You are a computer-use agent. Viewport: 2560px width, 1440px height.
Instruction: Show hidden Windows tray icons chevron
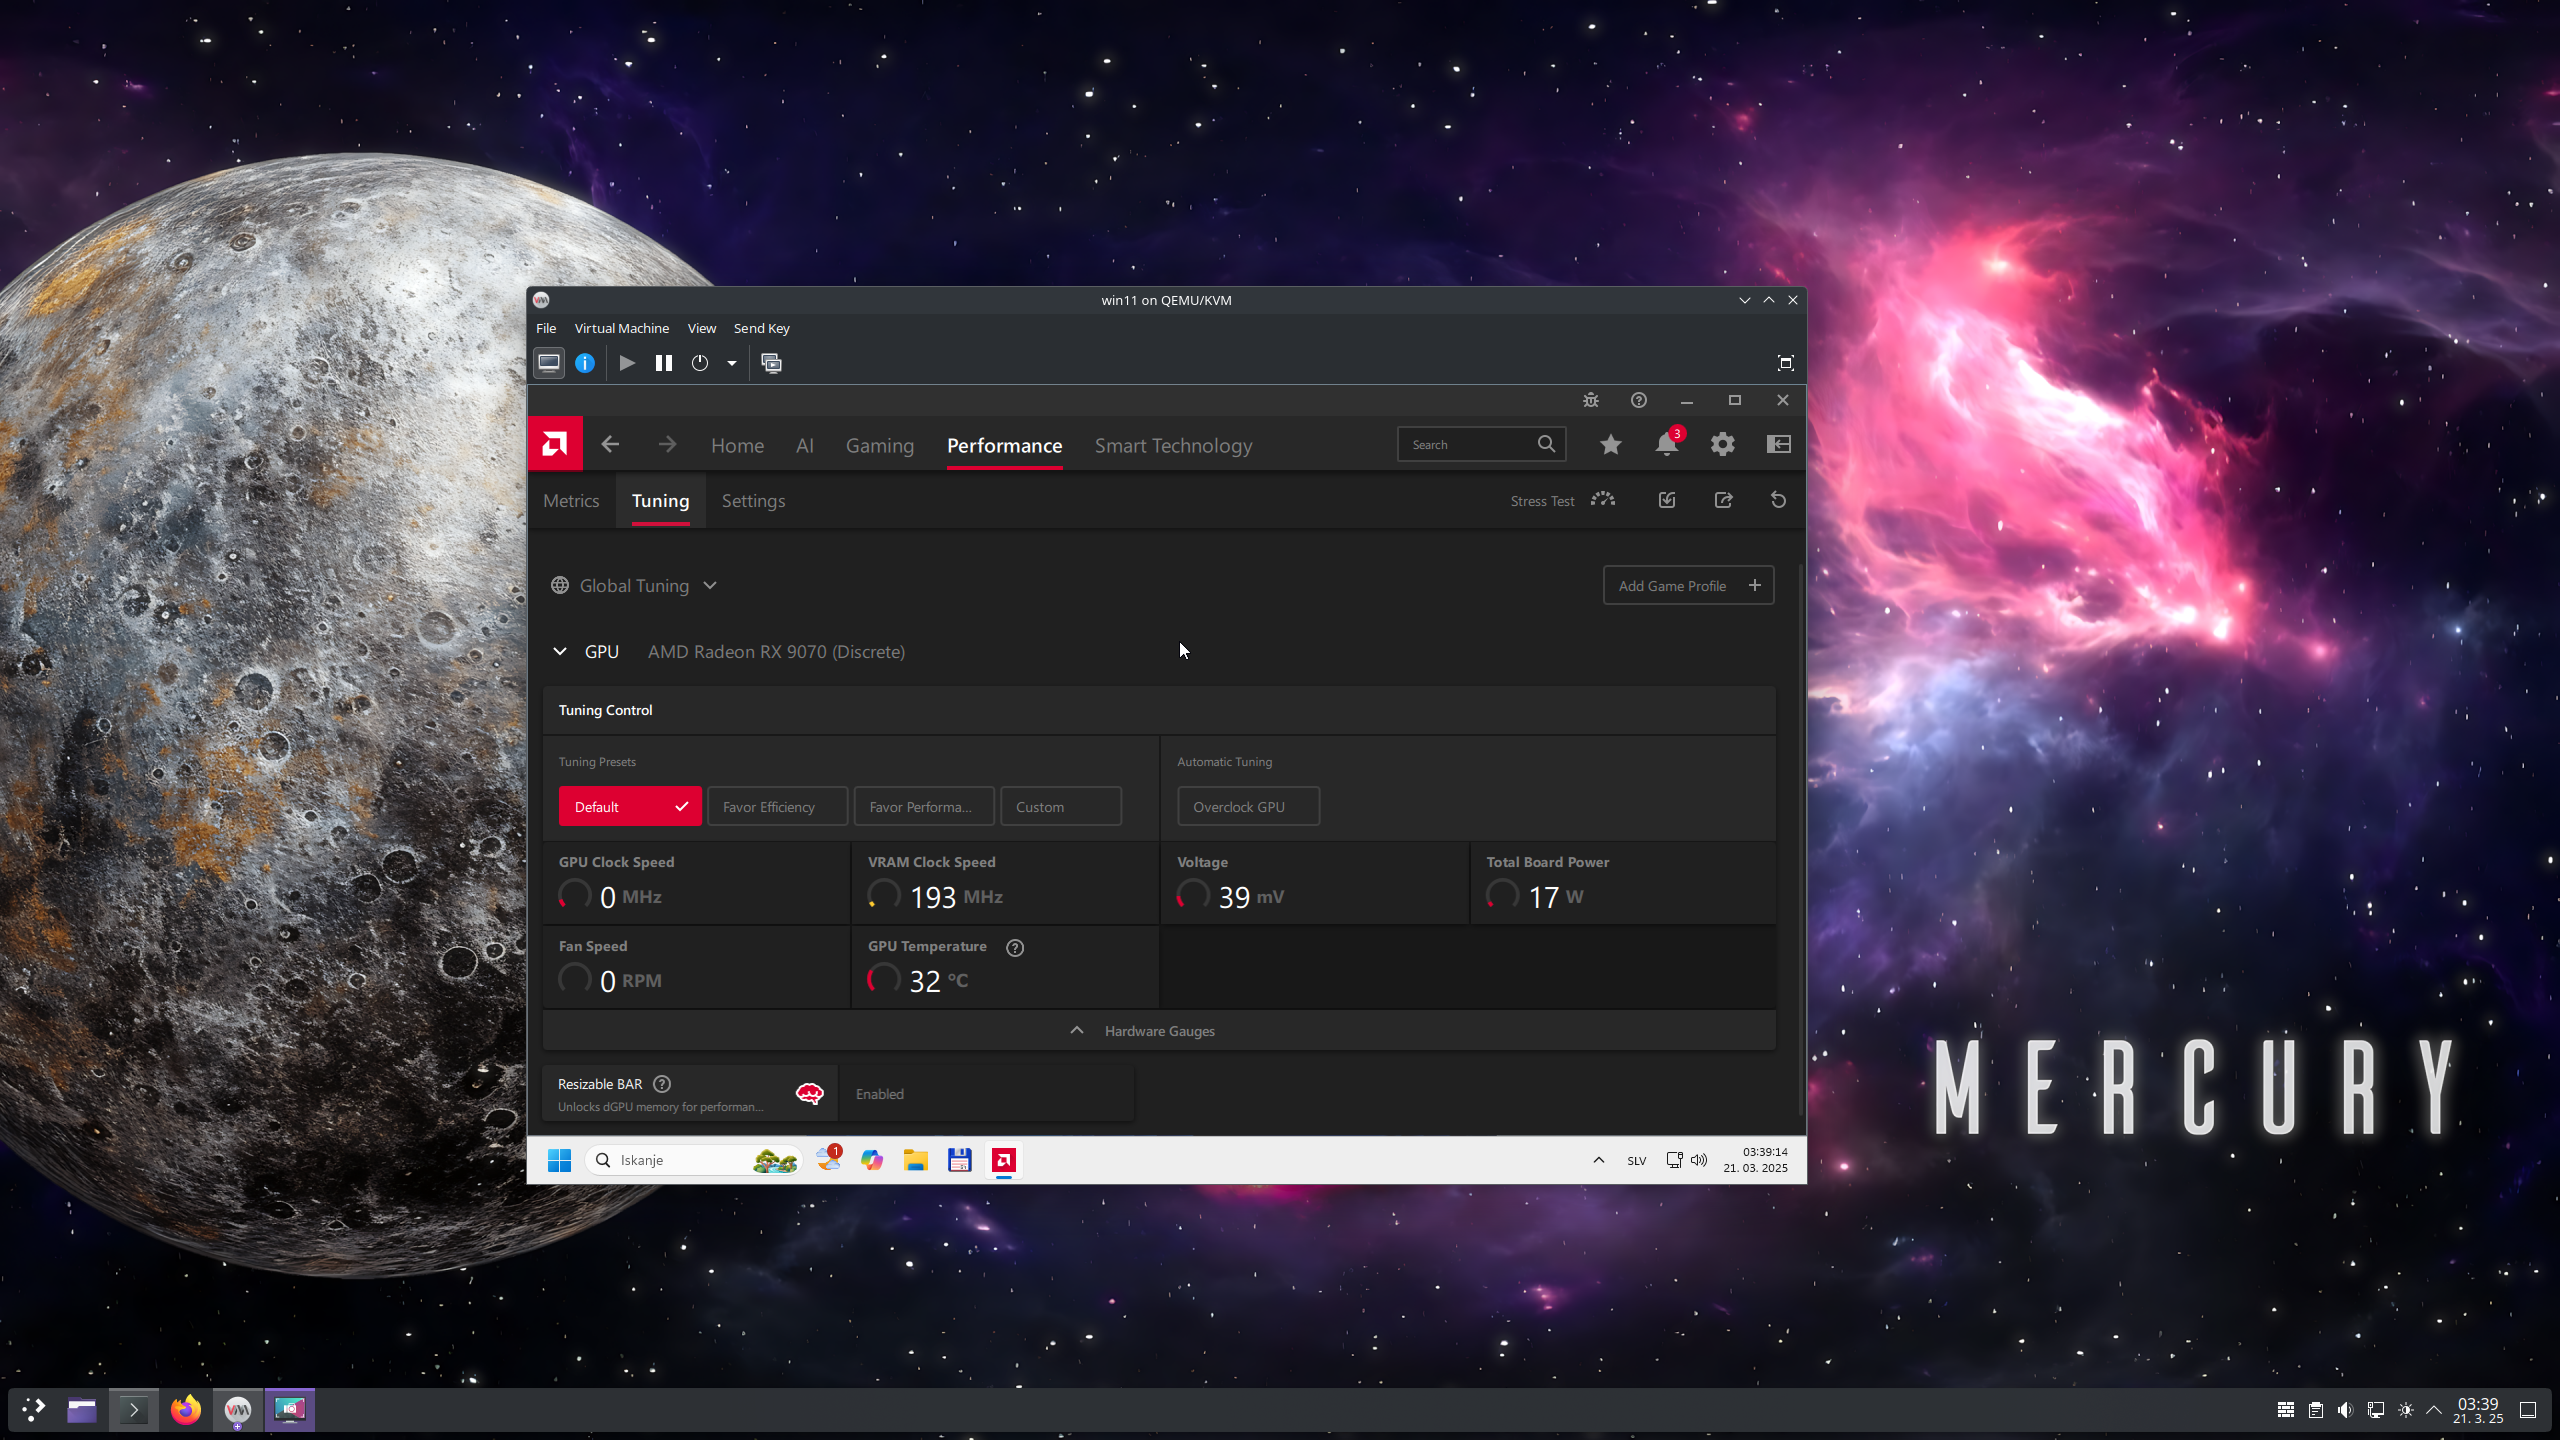point(1598,1160)
